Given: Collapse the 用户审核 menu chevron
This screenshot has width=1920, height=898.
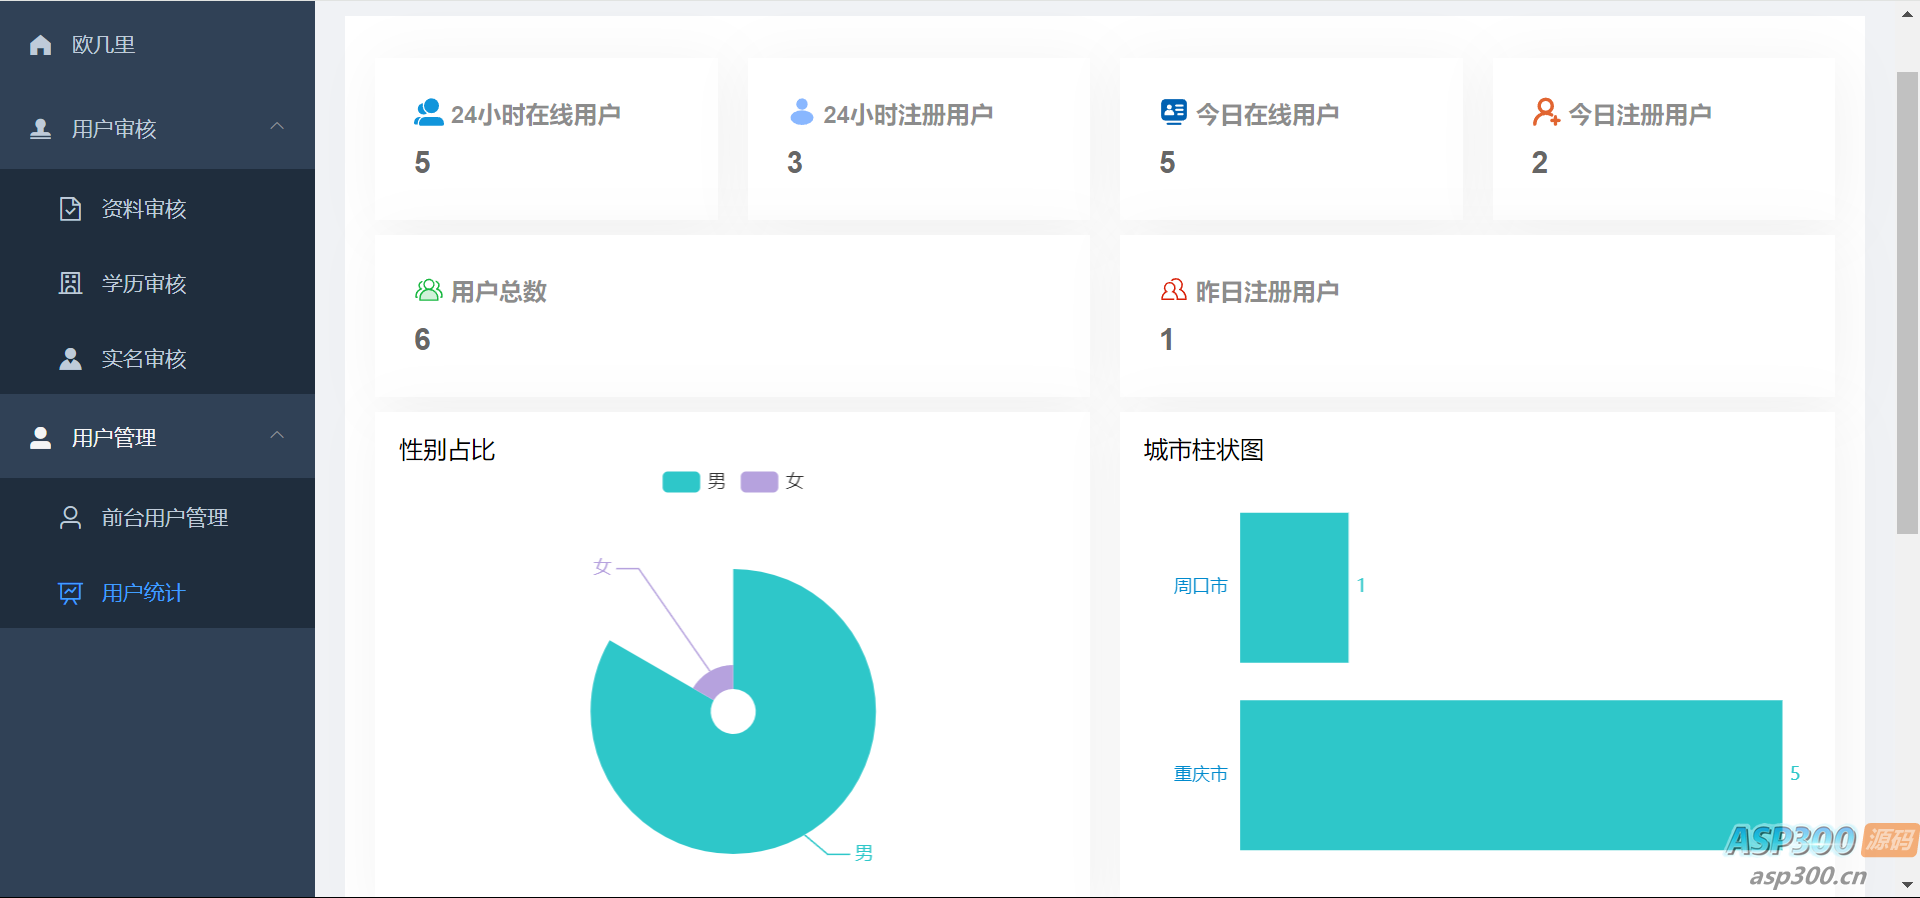Looking at the screenshot, I should (x=277, y=127).
